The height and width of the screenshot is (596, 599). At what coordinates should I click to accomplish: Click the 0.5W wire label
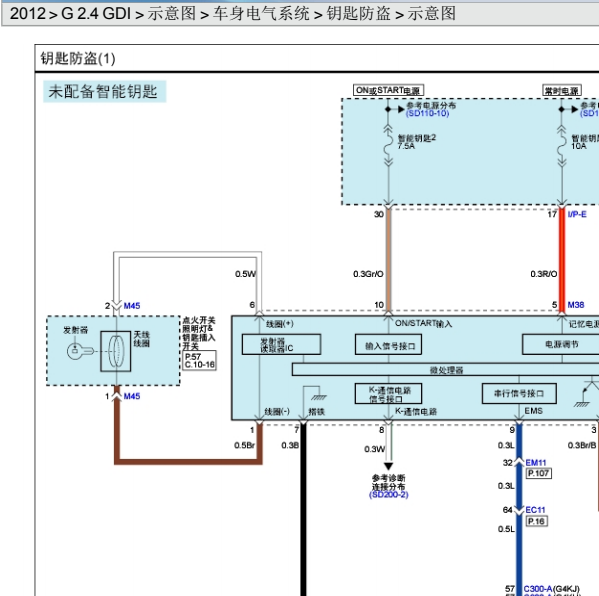(x=245, y=274)
